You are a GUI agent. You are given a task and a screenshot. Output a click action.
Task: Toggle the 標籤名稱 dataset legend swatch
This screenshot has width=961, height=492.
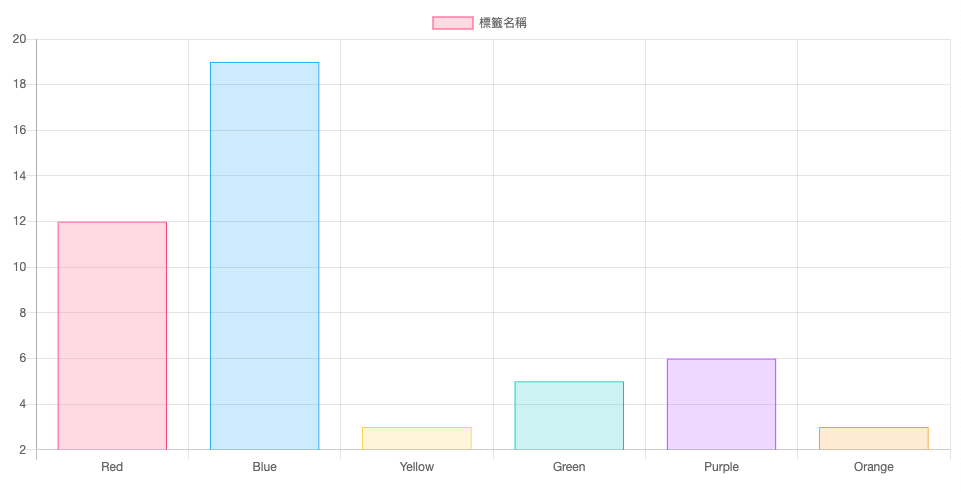tap(452, 23)
